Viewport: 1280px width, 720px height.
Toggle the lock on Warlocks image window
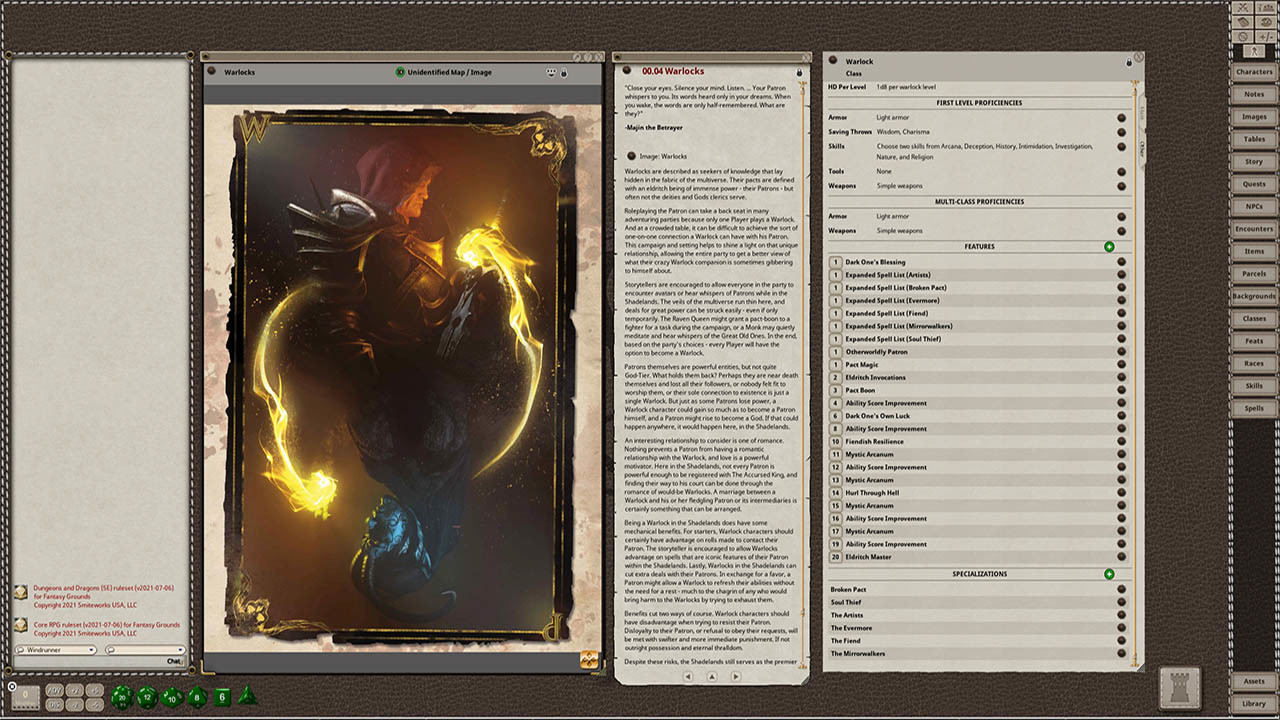(x=564, y=73)
